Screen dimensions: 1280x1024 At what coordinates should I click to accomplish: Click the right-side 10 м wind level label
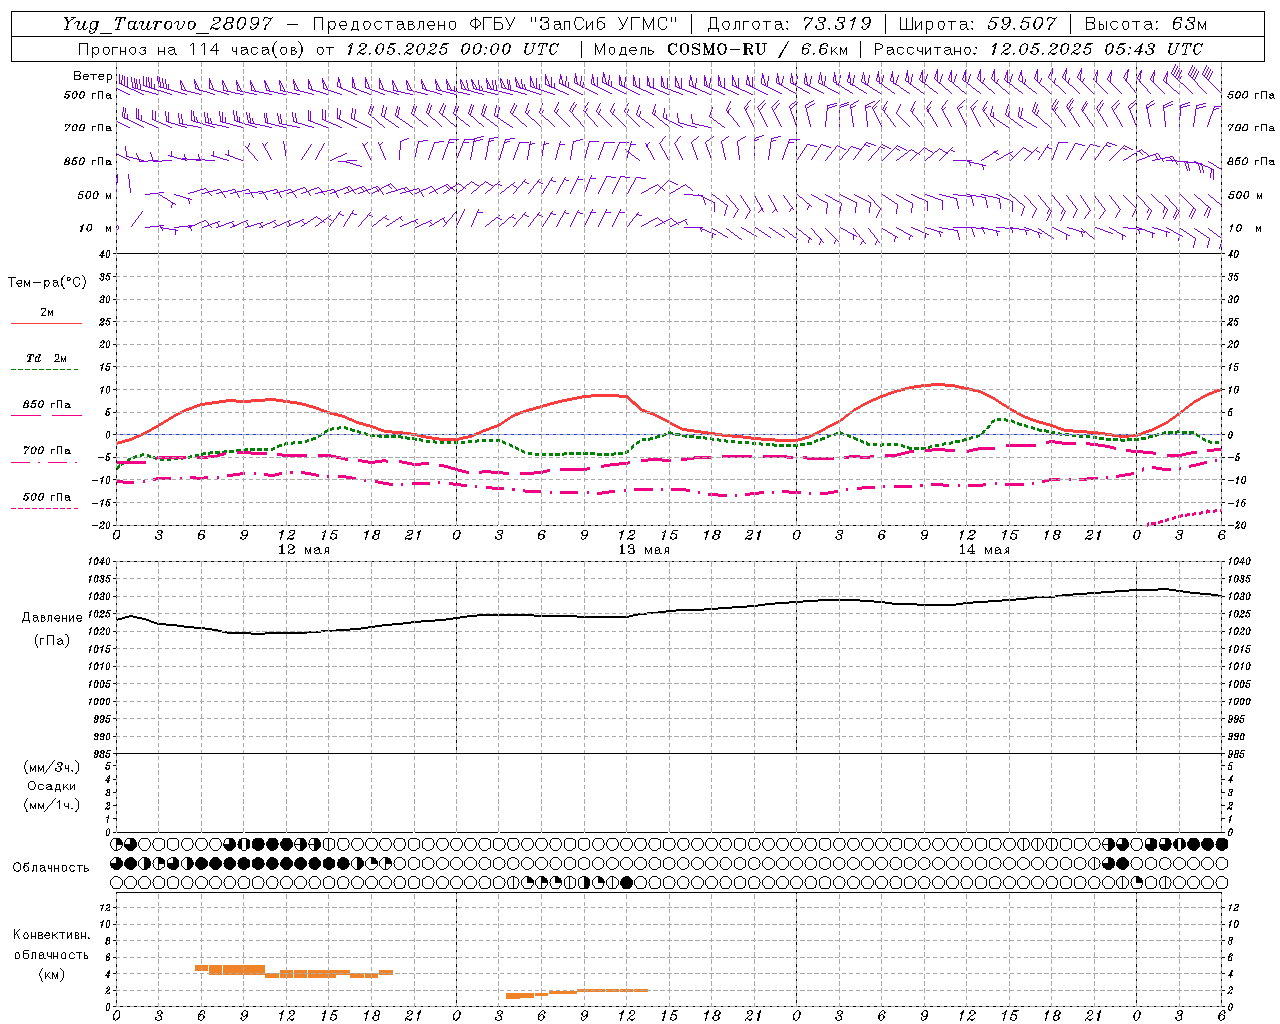click(1243, 228)
